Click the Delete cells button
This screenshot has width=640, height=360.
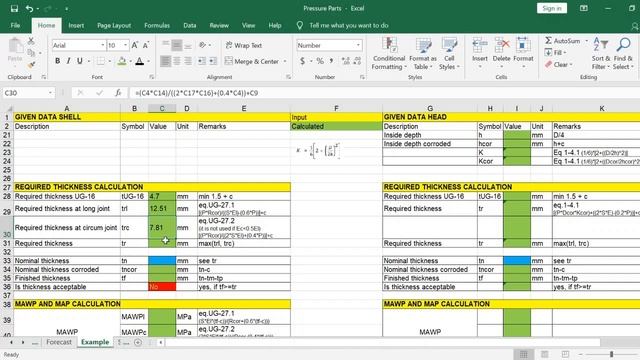[x=501, y=53]
